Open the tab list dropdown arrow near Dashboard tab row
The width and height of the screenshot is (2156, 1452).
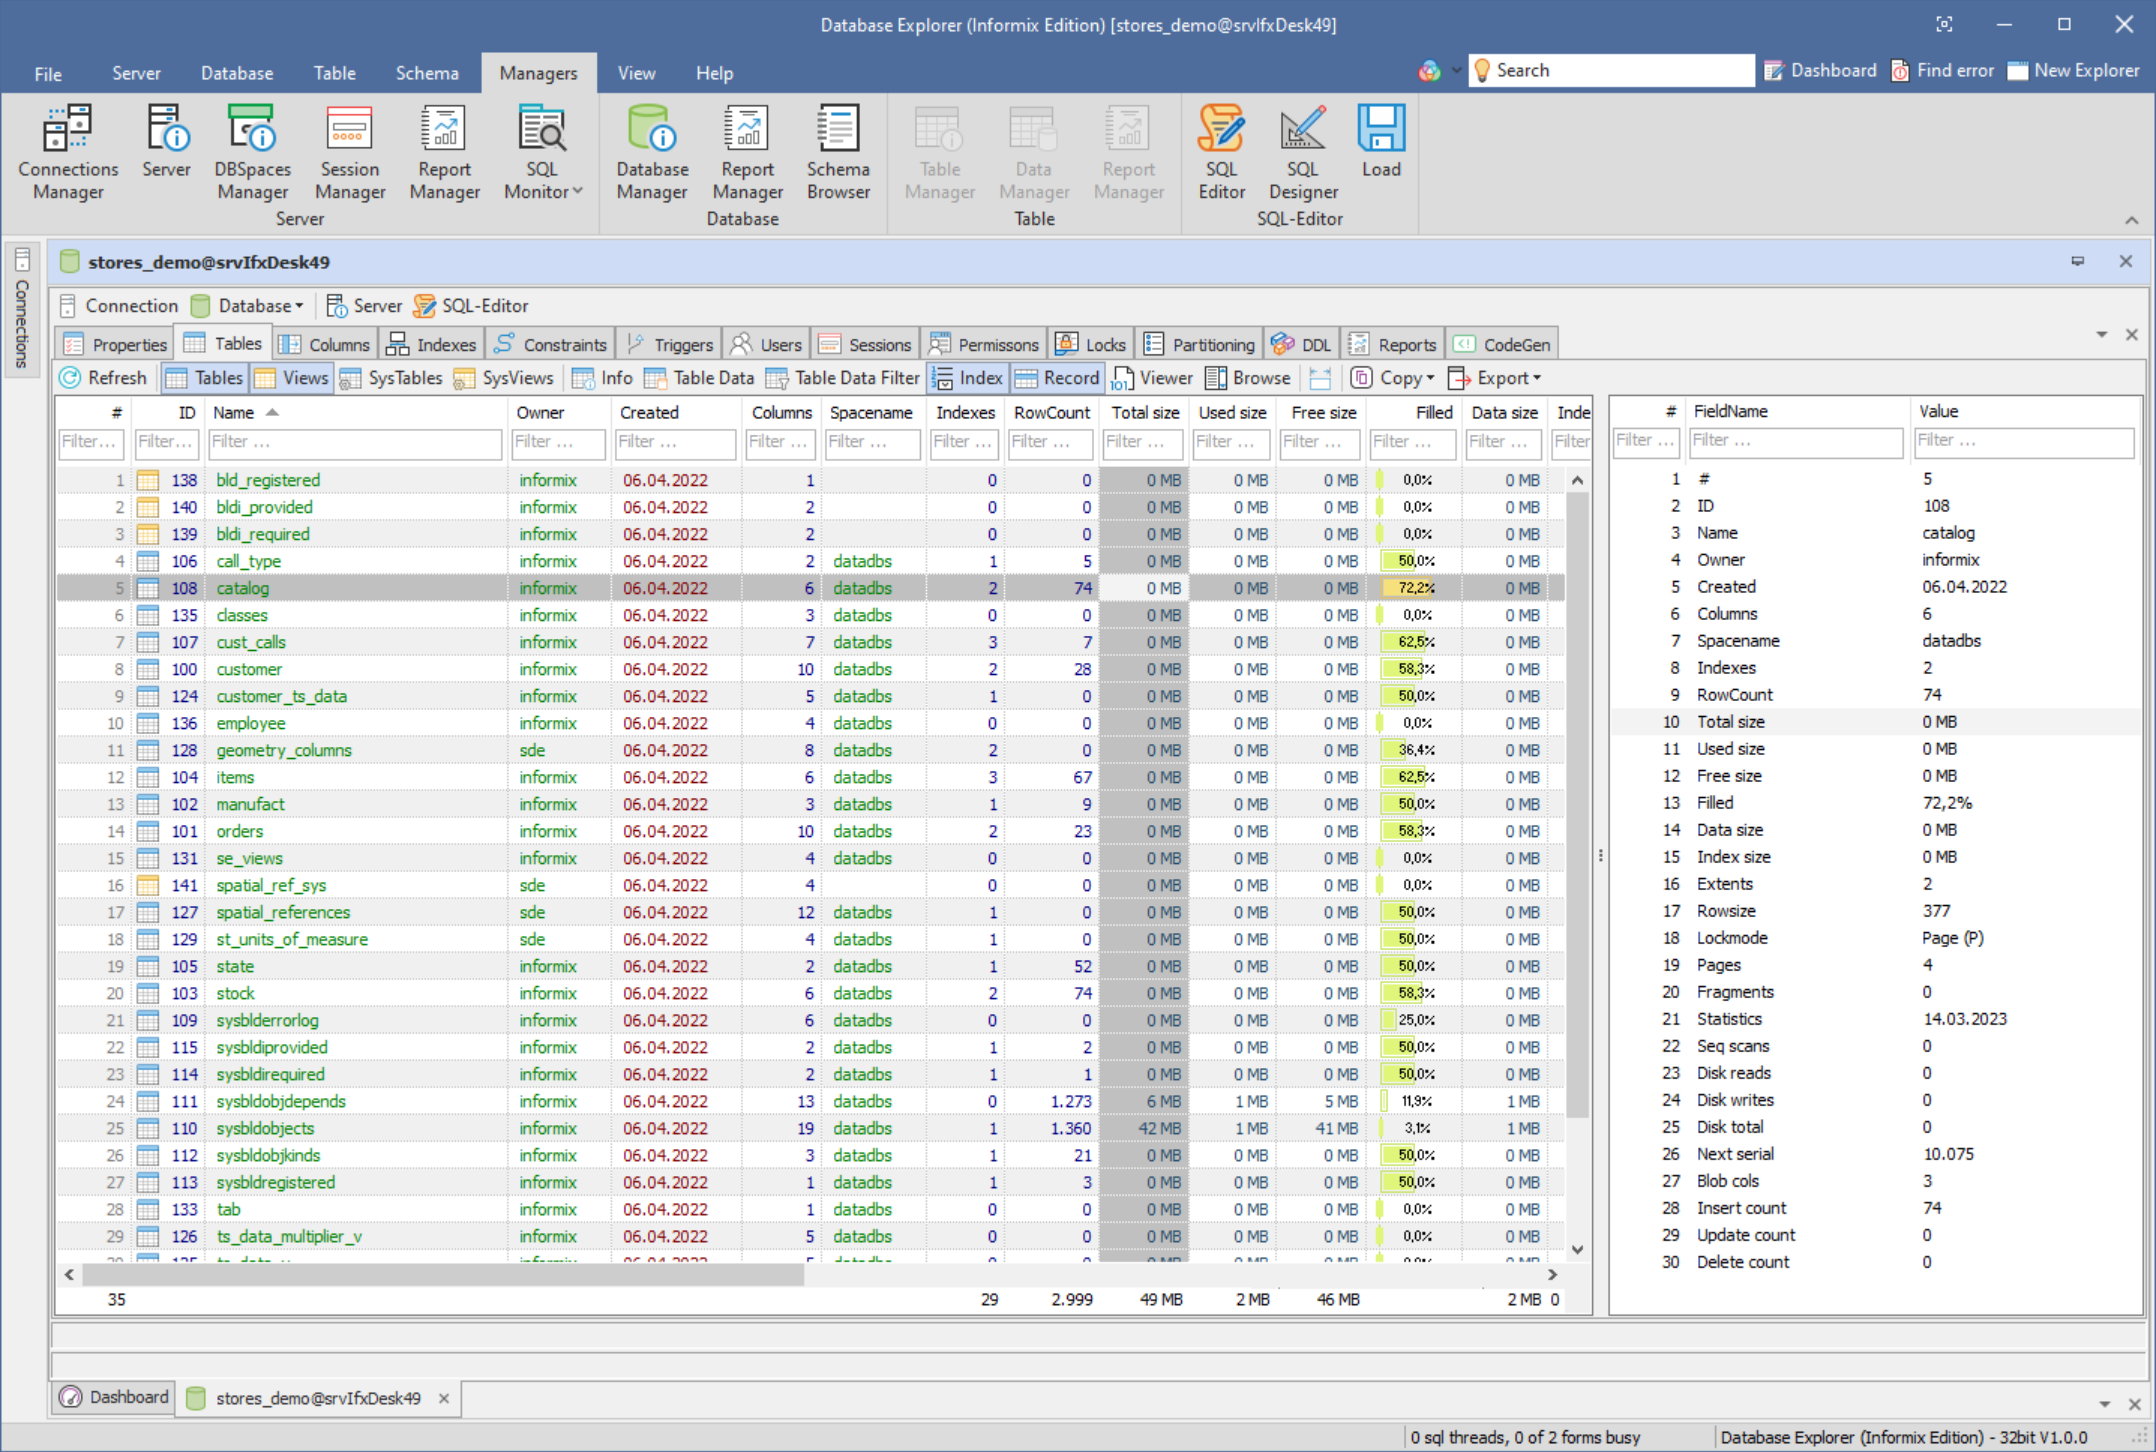coord(2105,1404)
